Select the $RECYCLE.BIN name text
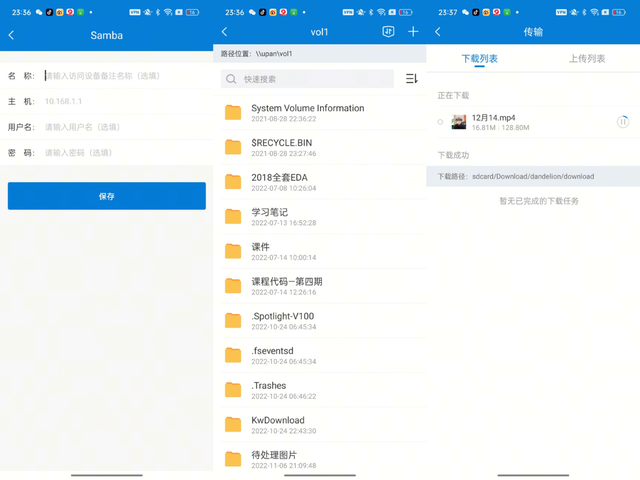Image resolution: width=640 pixels, height=480 pixels. click(282, 143)
